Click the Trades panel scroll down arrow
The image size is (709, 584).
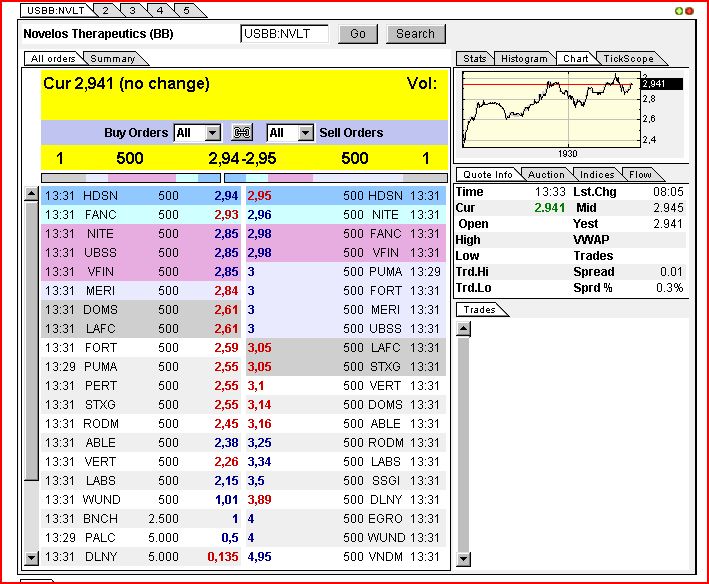463,557
